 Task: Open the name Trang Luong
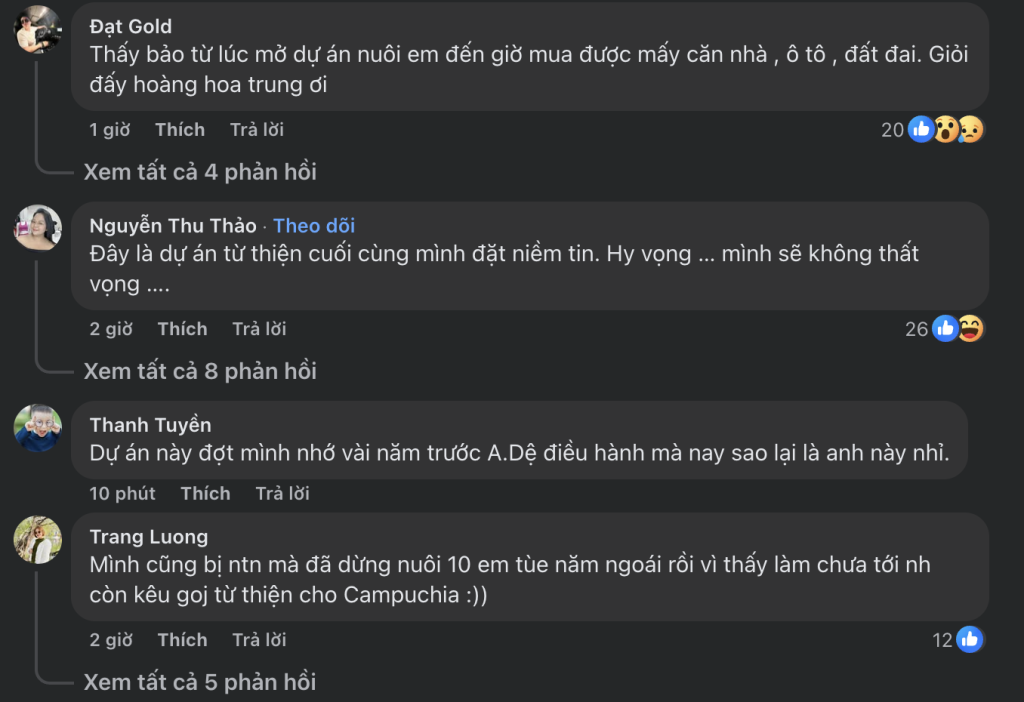tap(147, 536)
